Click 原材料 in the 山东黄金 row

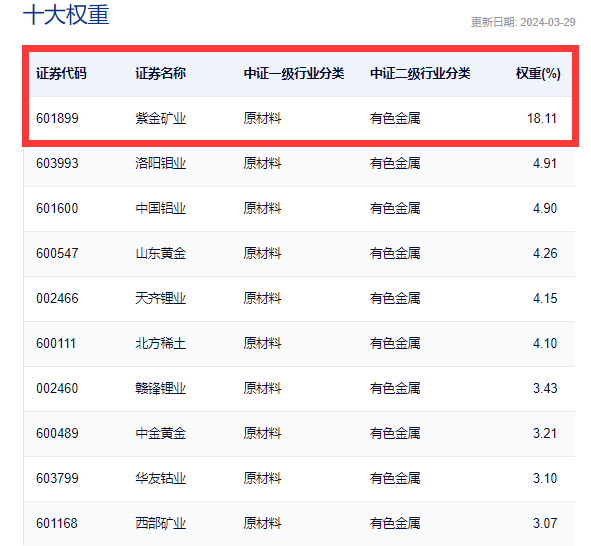point(262,253)
